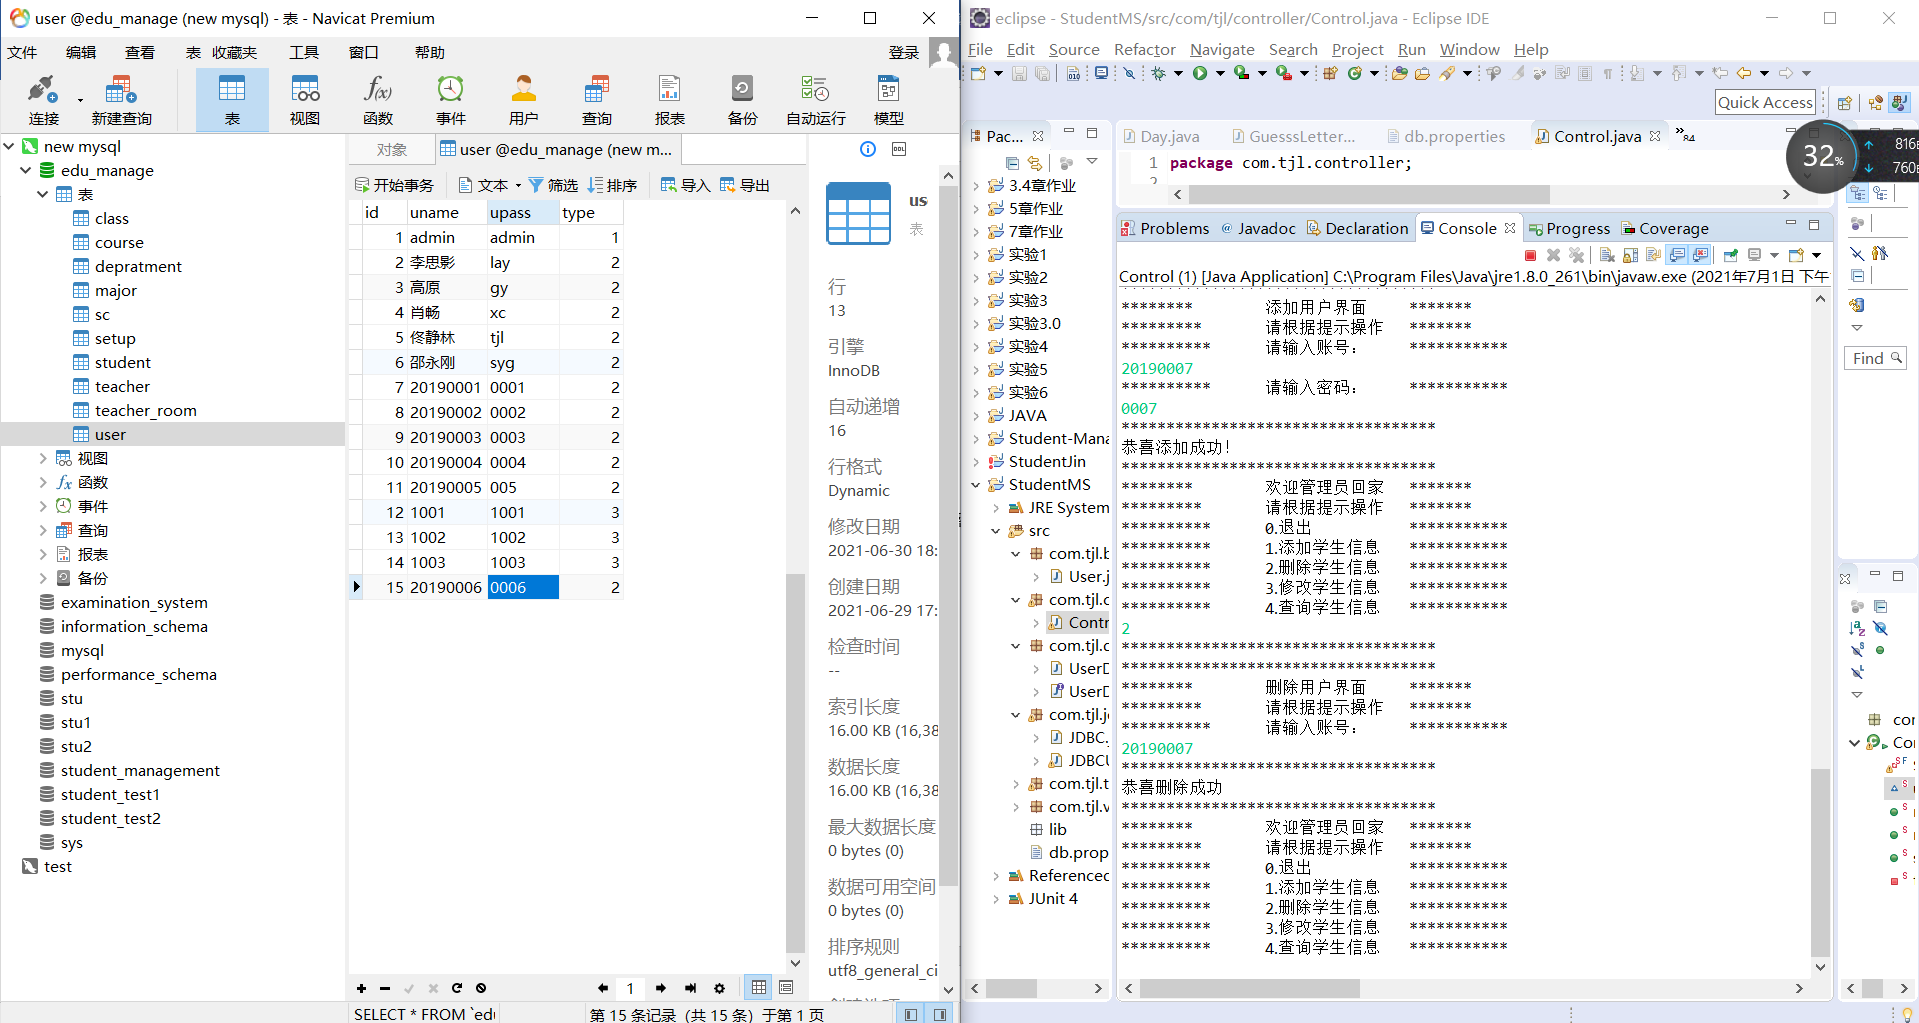1919x1023 pixels.
Task: Click the 开始事务 begin transaction button
Action: point(394,185)
